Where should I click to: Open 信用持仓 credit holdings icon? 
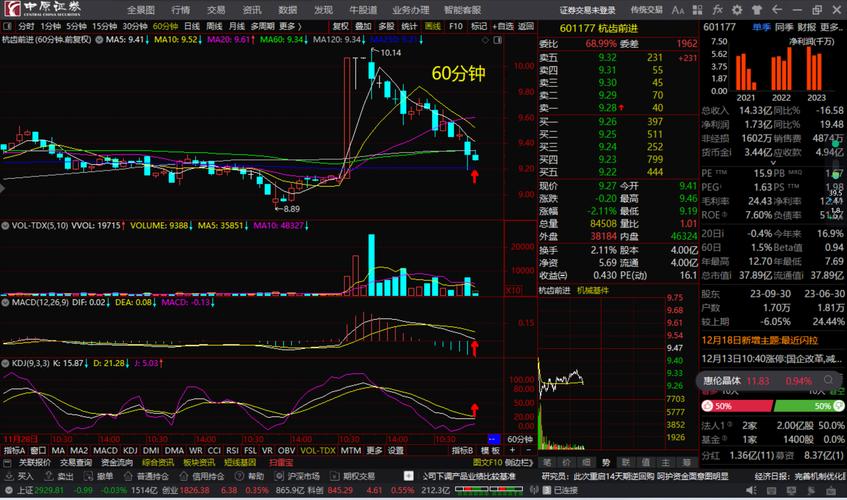coord(184,476)
